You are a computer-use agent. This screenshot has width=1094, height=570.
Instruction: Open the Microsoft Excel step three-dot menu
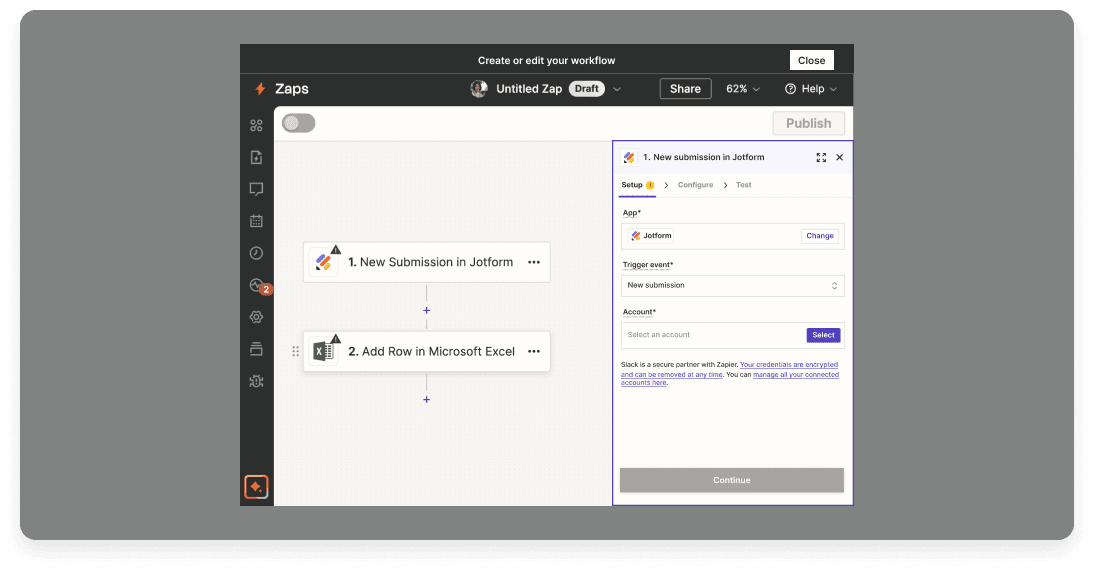534,351
